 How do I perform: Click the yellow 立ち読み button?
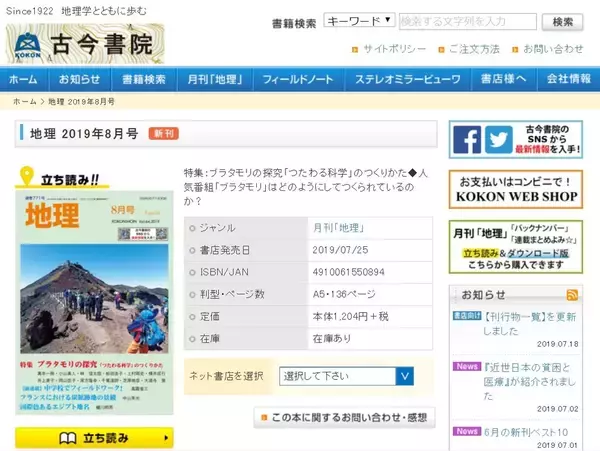click(x=94, y=438)
